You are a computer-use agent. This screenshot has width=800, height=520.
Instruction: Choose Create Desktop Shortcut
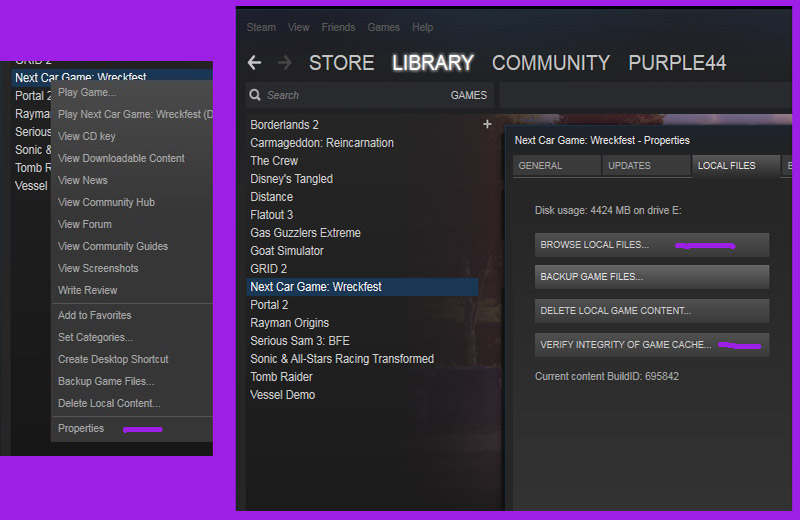[113, 359]
